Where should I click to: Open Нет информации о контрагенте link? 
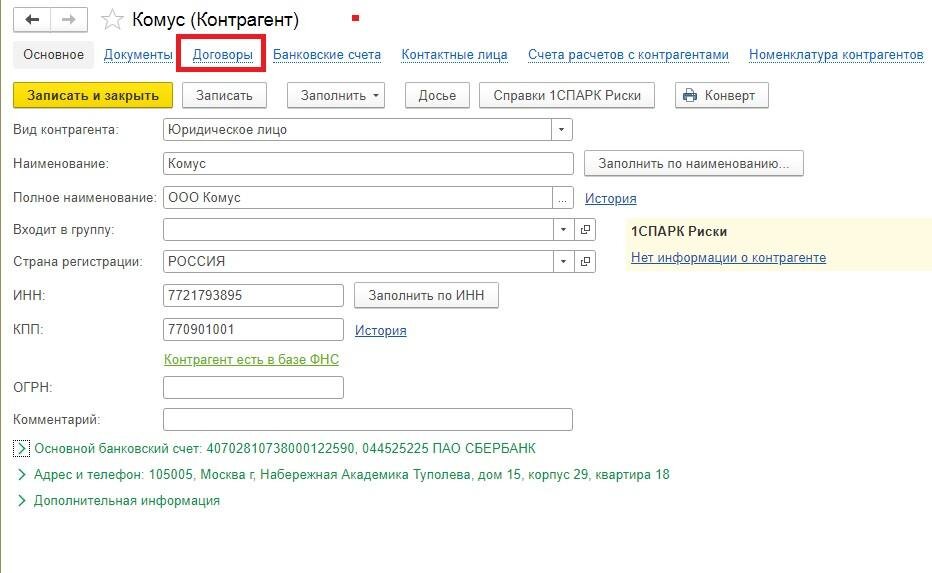pyautogui.click(x=728, y=257)
